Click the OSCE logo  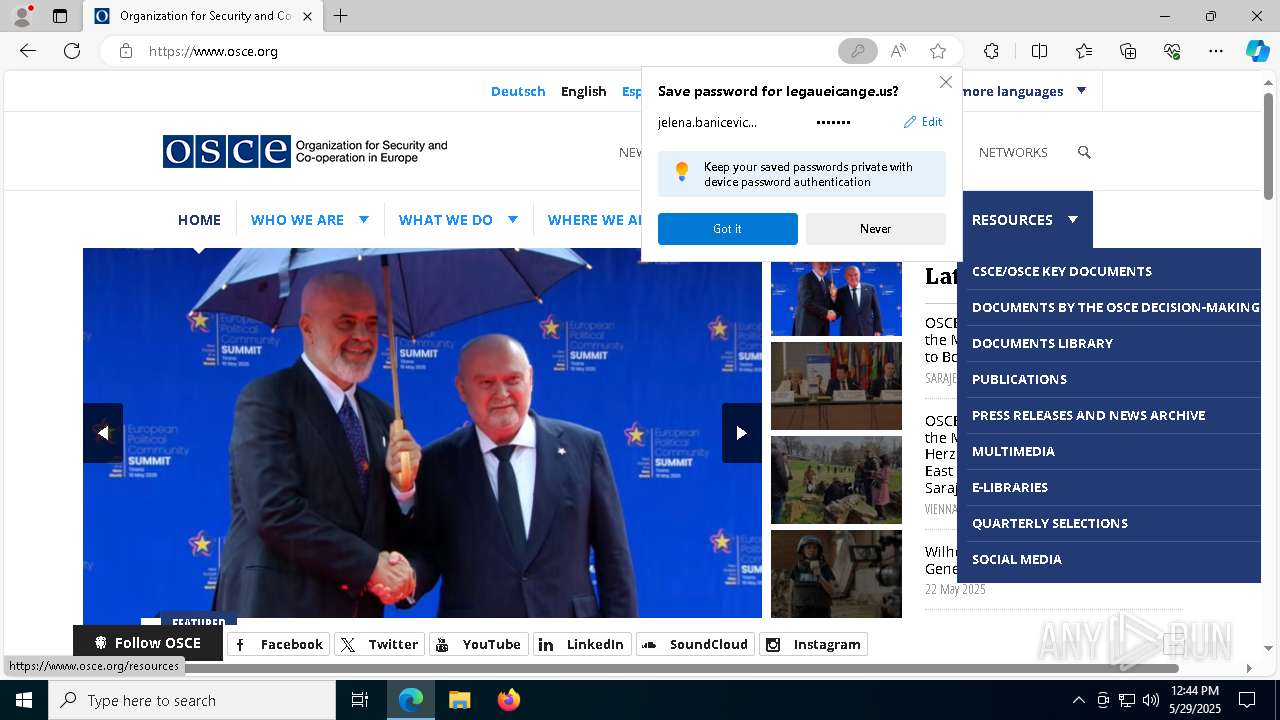pyautogui.click(x=305, y=152)
